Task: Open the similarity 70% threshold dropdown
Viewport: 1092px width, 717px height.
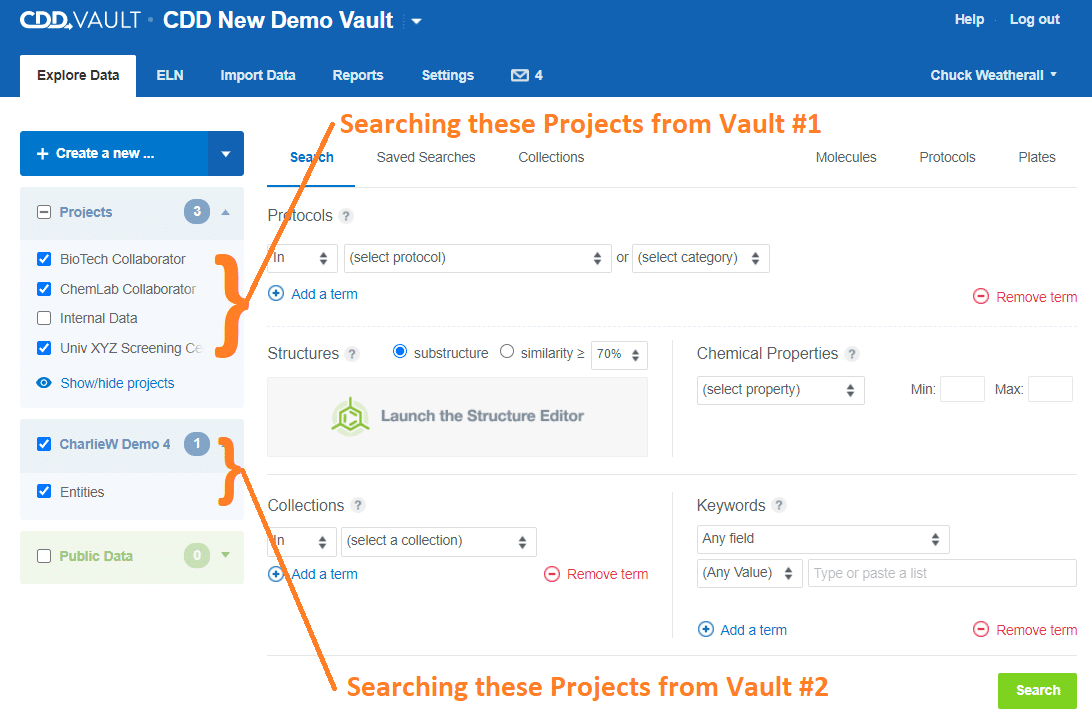Action: coord(619,355)
